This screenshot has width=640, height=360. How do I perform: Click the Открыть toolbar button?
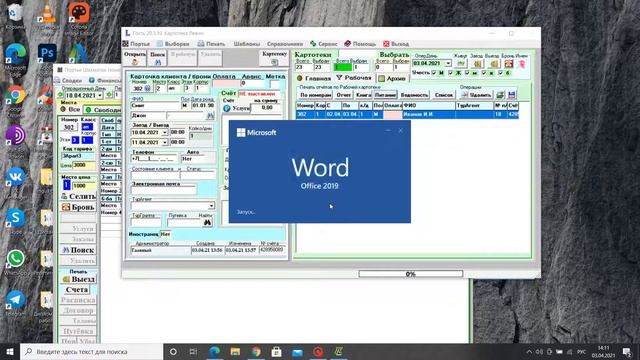point(135,58)
